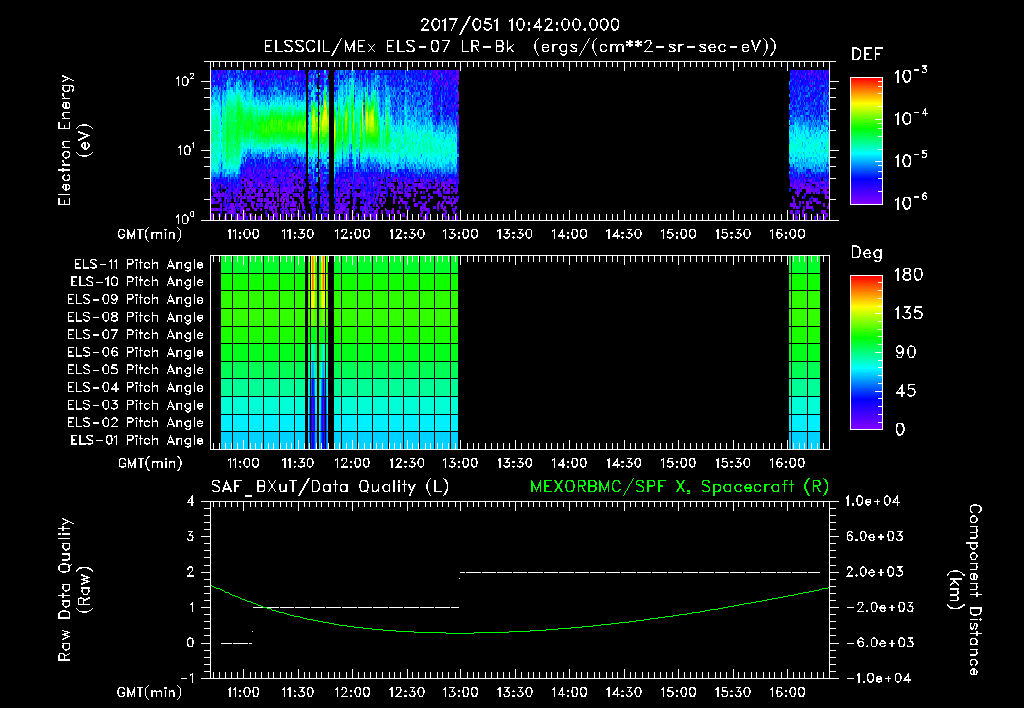Click the plot title '2017/051 10:42:00.000'

coord(519,25)
